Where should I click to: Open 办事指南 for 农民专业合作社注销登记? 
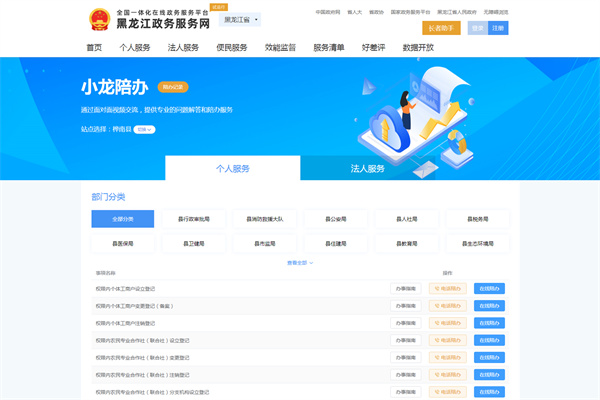[x=406, y=375]
